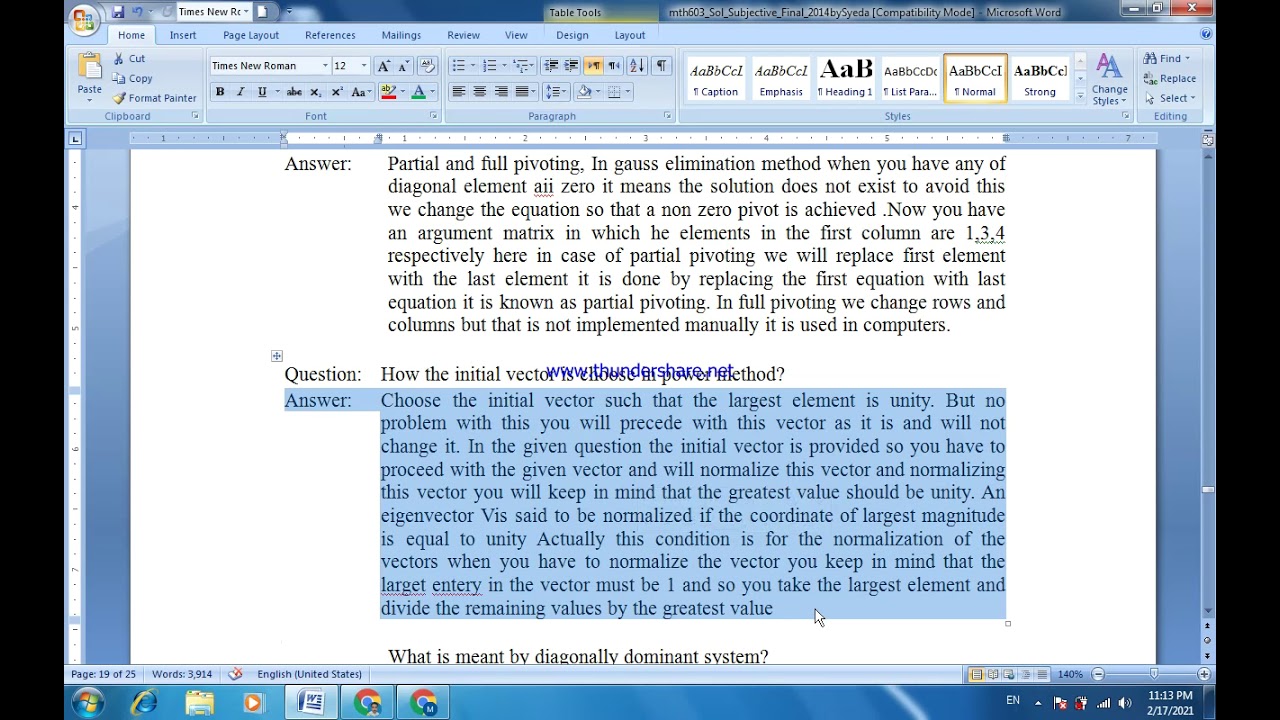Activate the Format Painter
Screen dimensions: 1280x720
(154, 98)
